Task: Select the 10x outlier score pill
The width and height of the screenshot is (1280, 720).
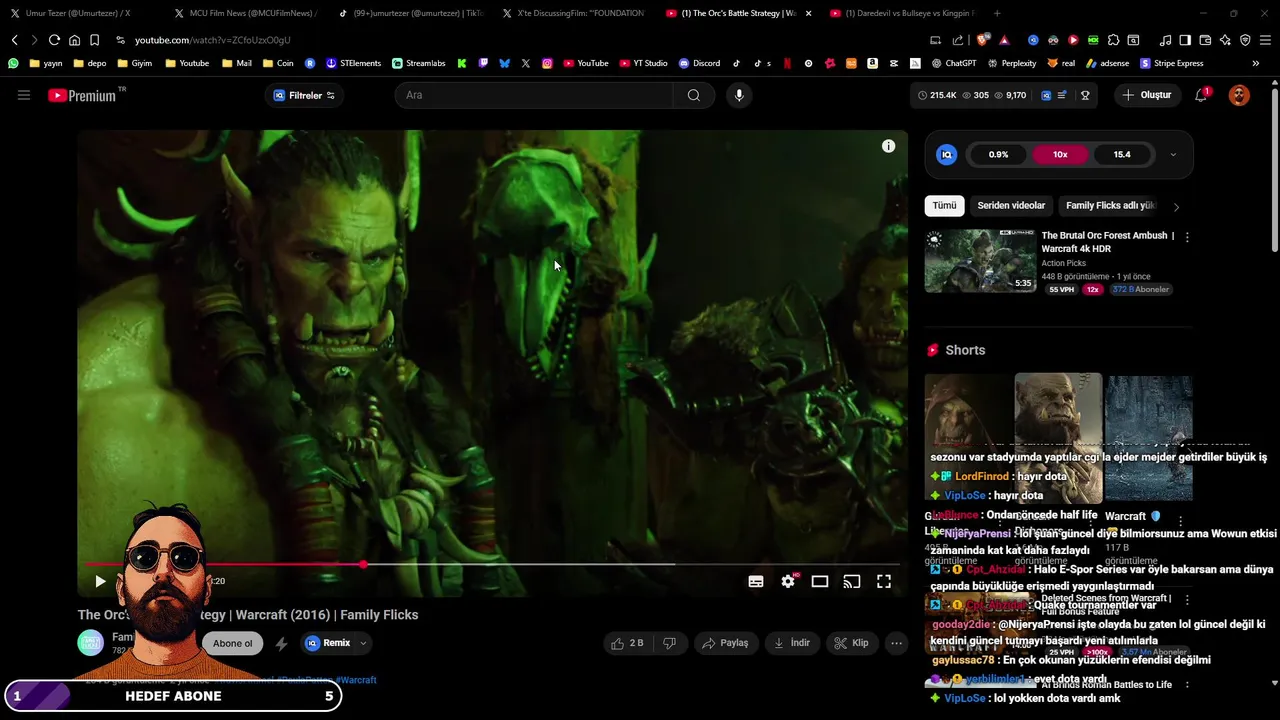Action: (1060, 155)
